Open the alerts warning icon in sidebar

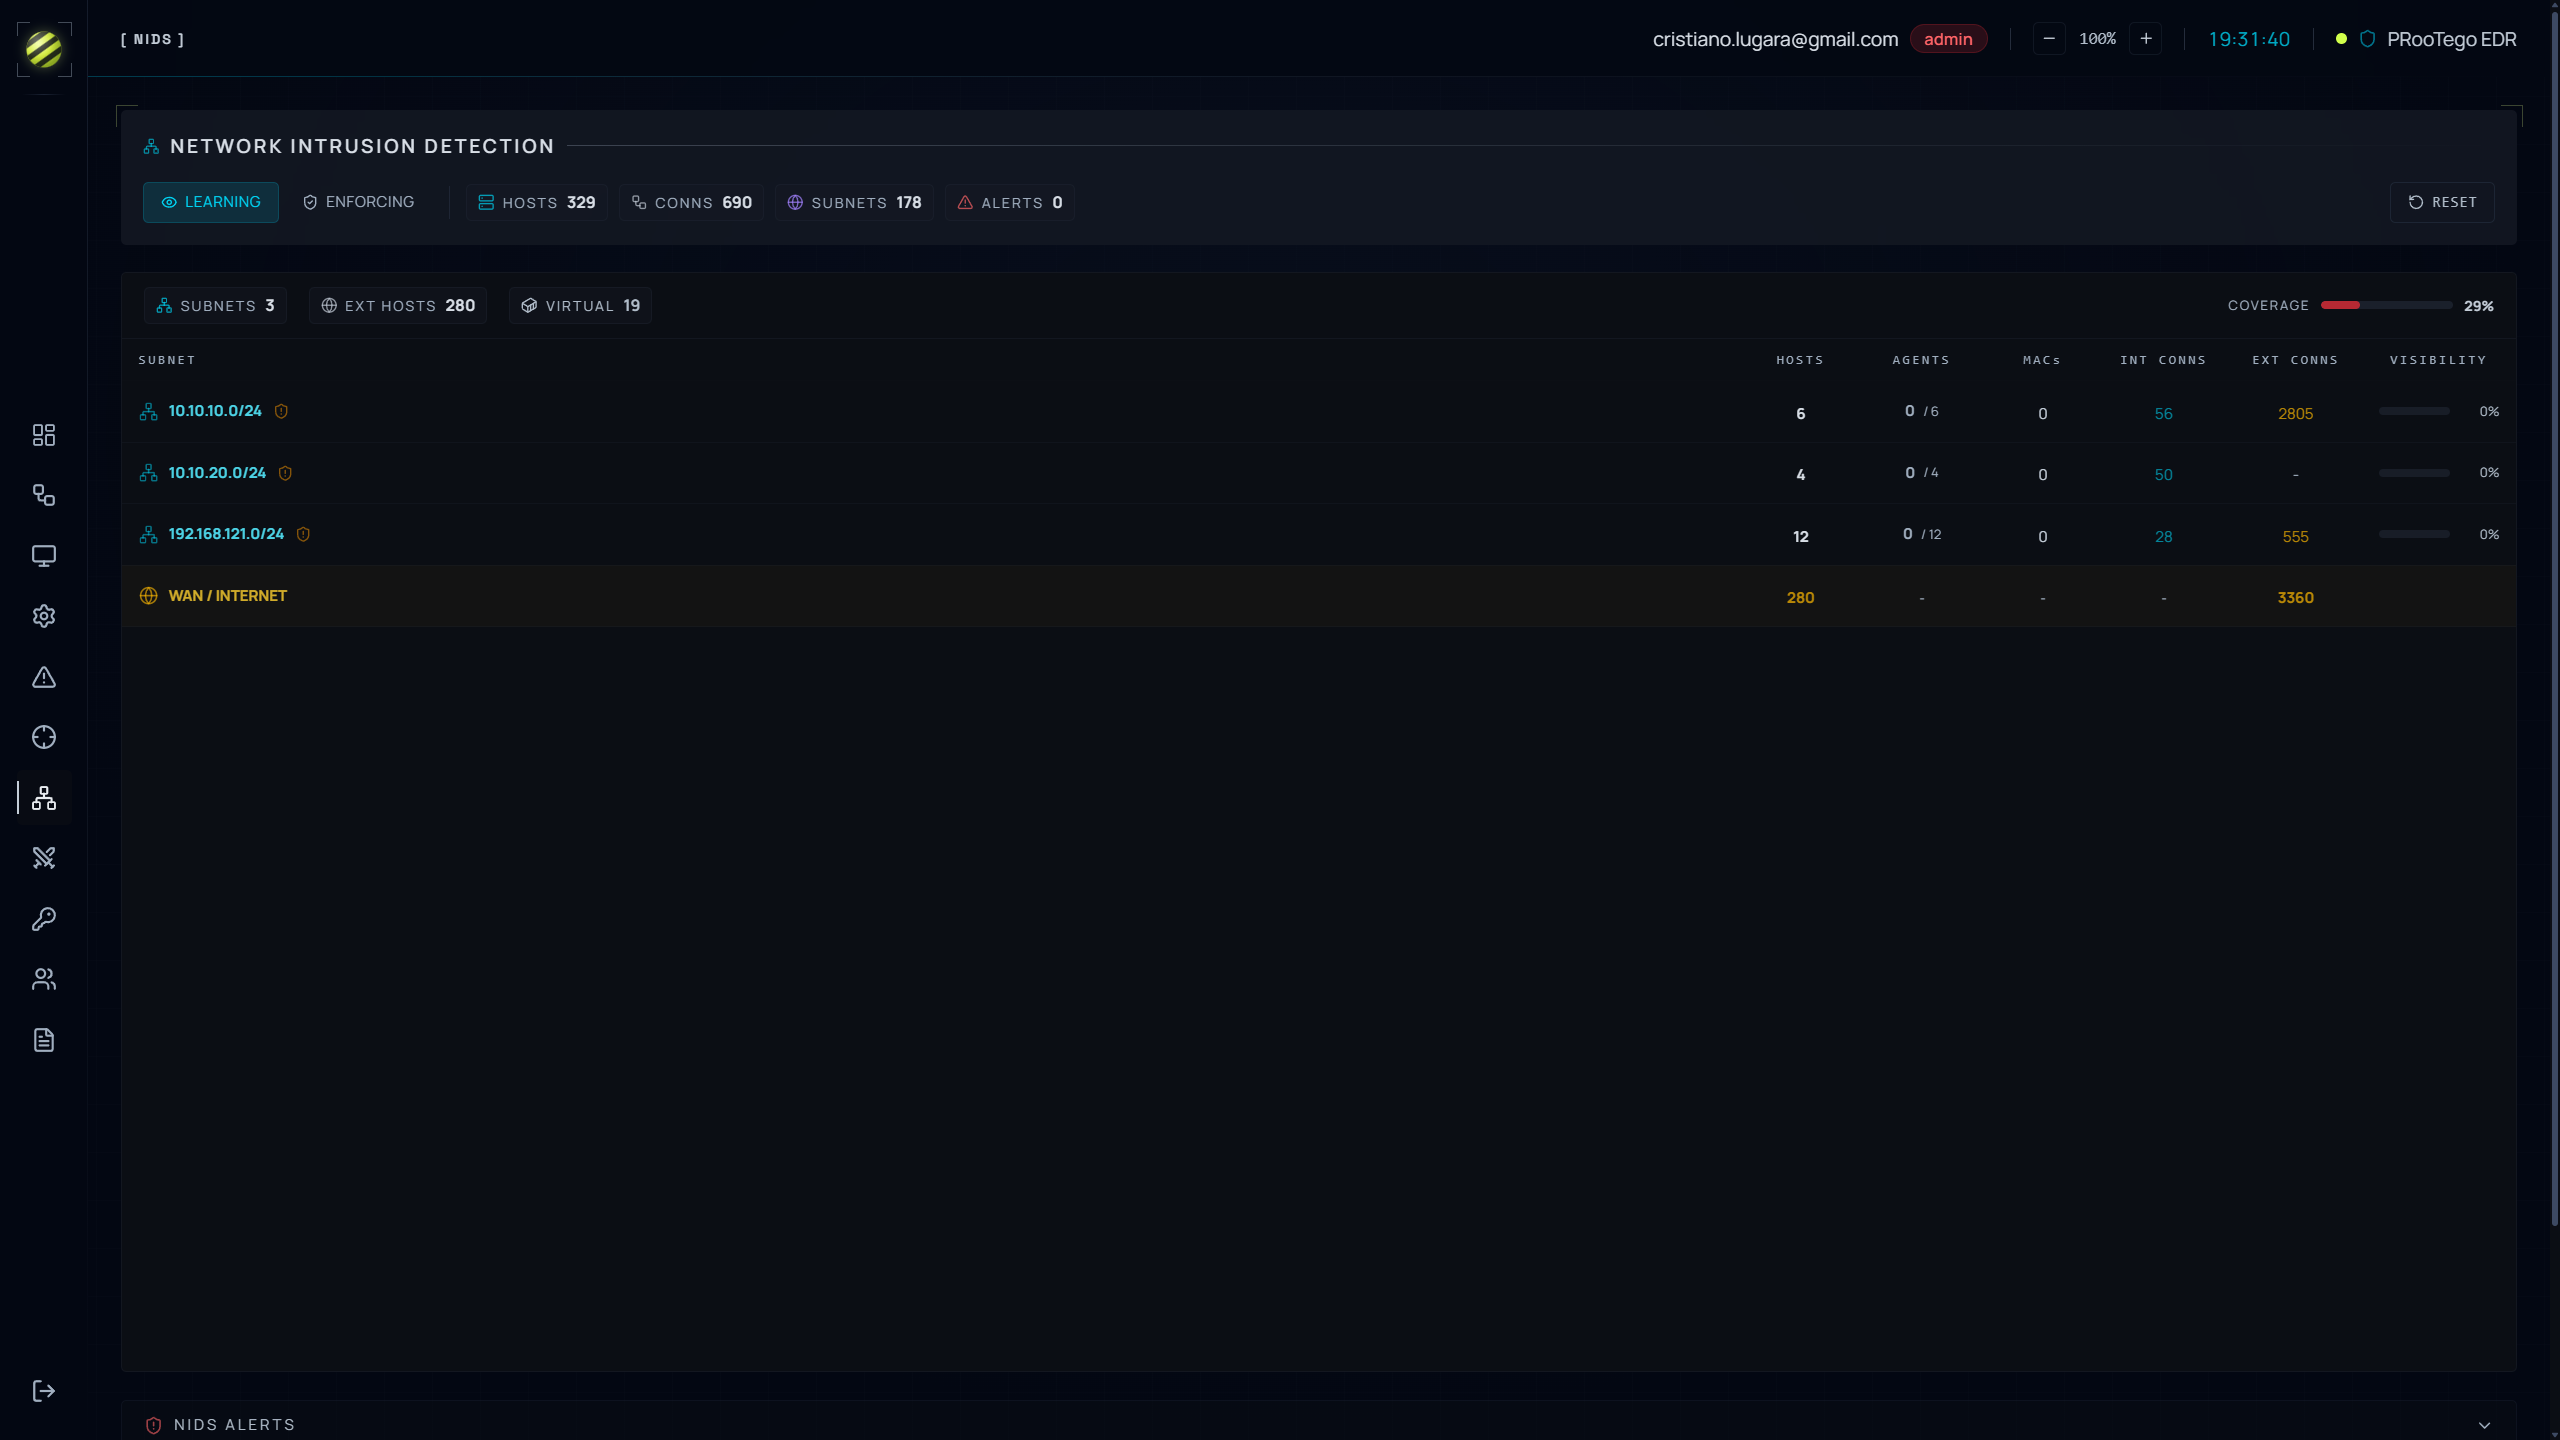44,677
